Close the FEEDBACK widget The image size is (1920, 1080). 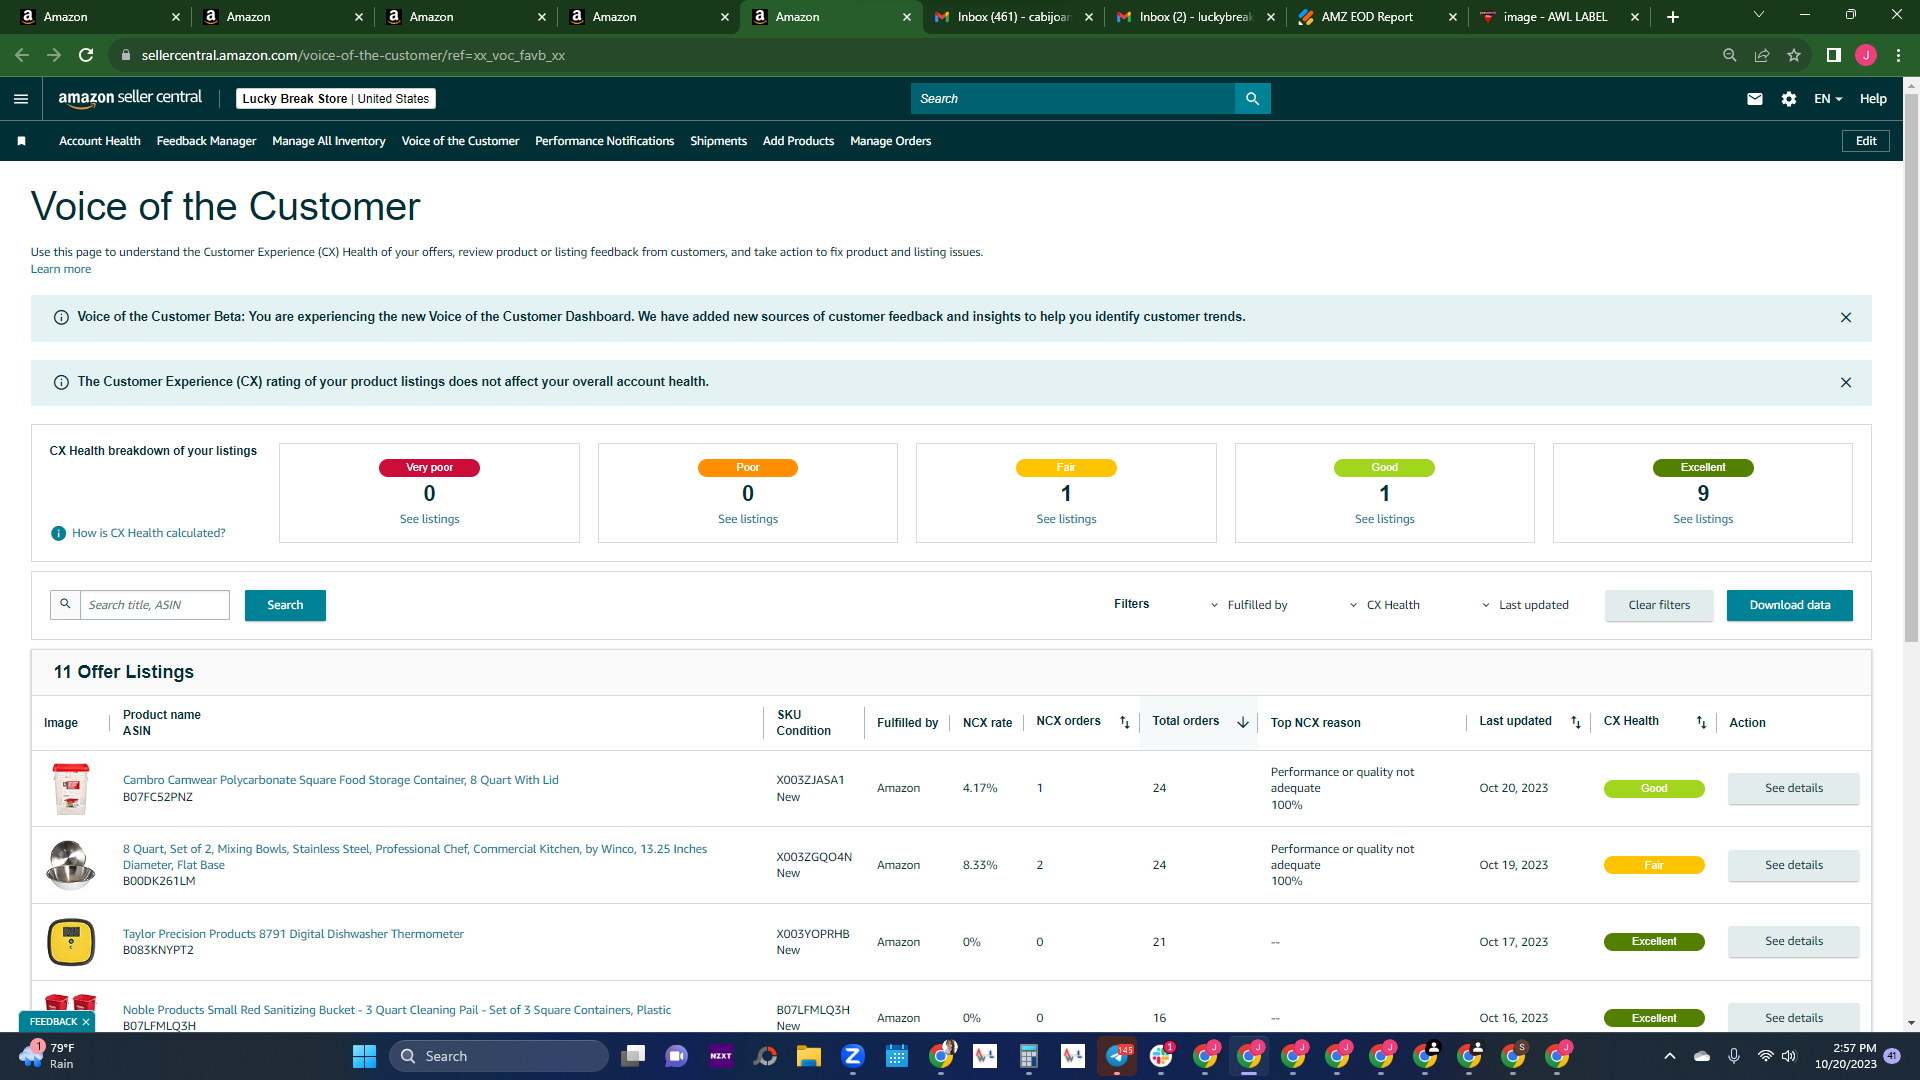tap(86, 1022)
